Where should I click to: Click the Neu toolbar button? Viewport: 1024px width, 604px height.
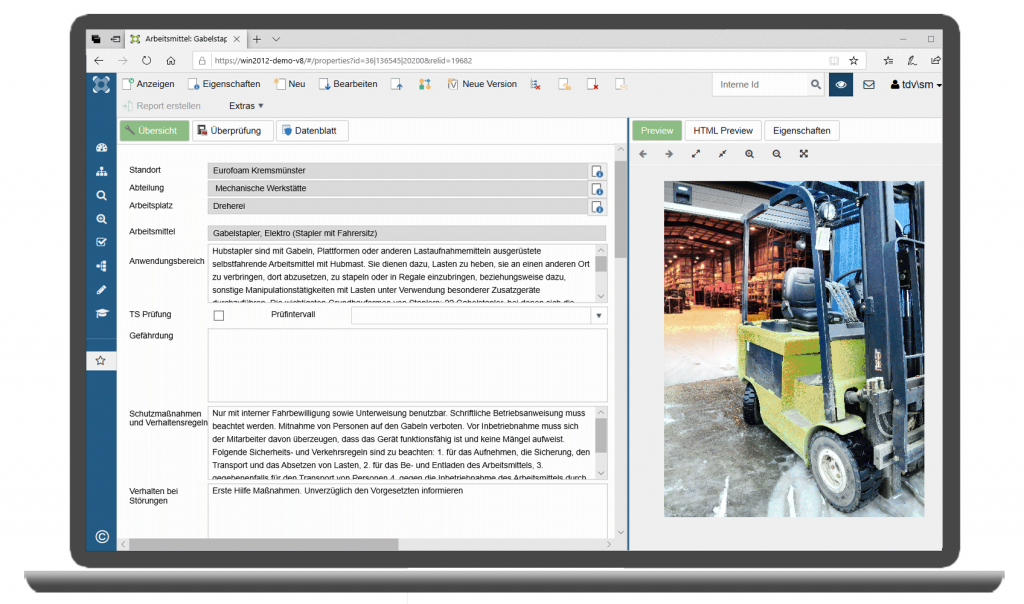point(291,84)
